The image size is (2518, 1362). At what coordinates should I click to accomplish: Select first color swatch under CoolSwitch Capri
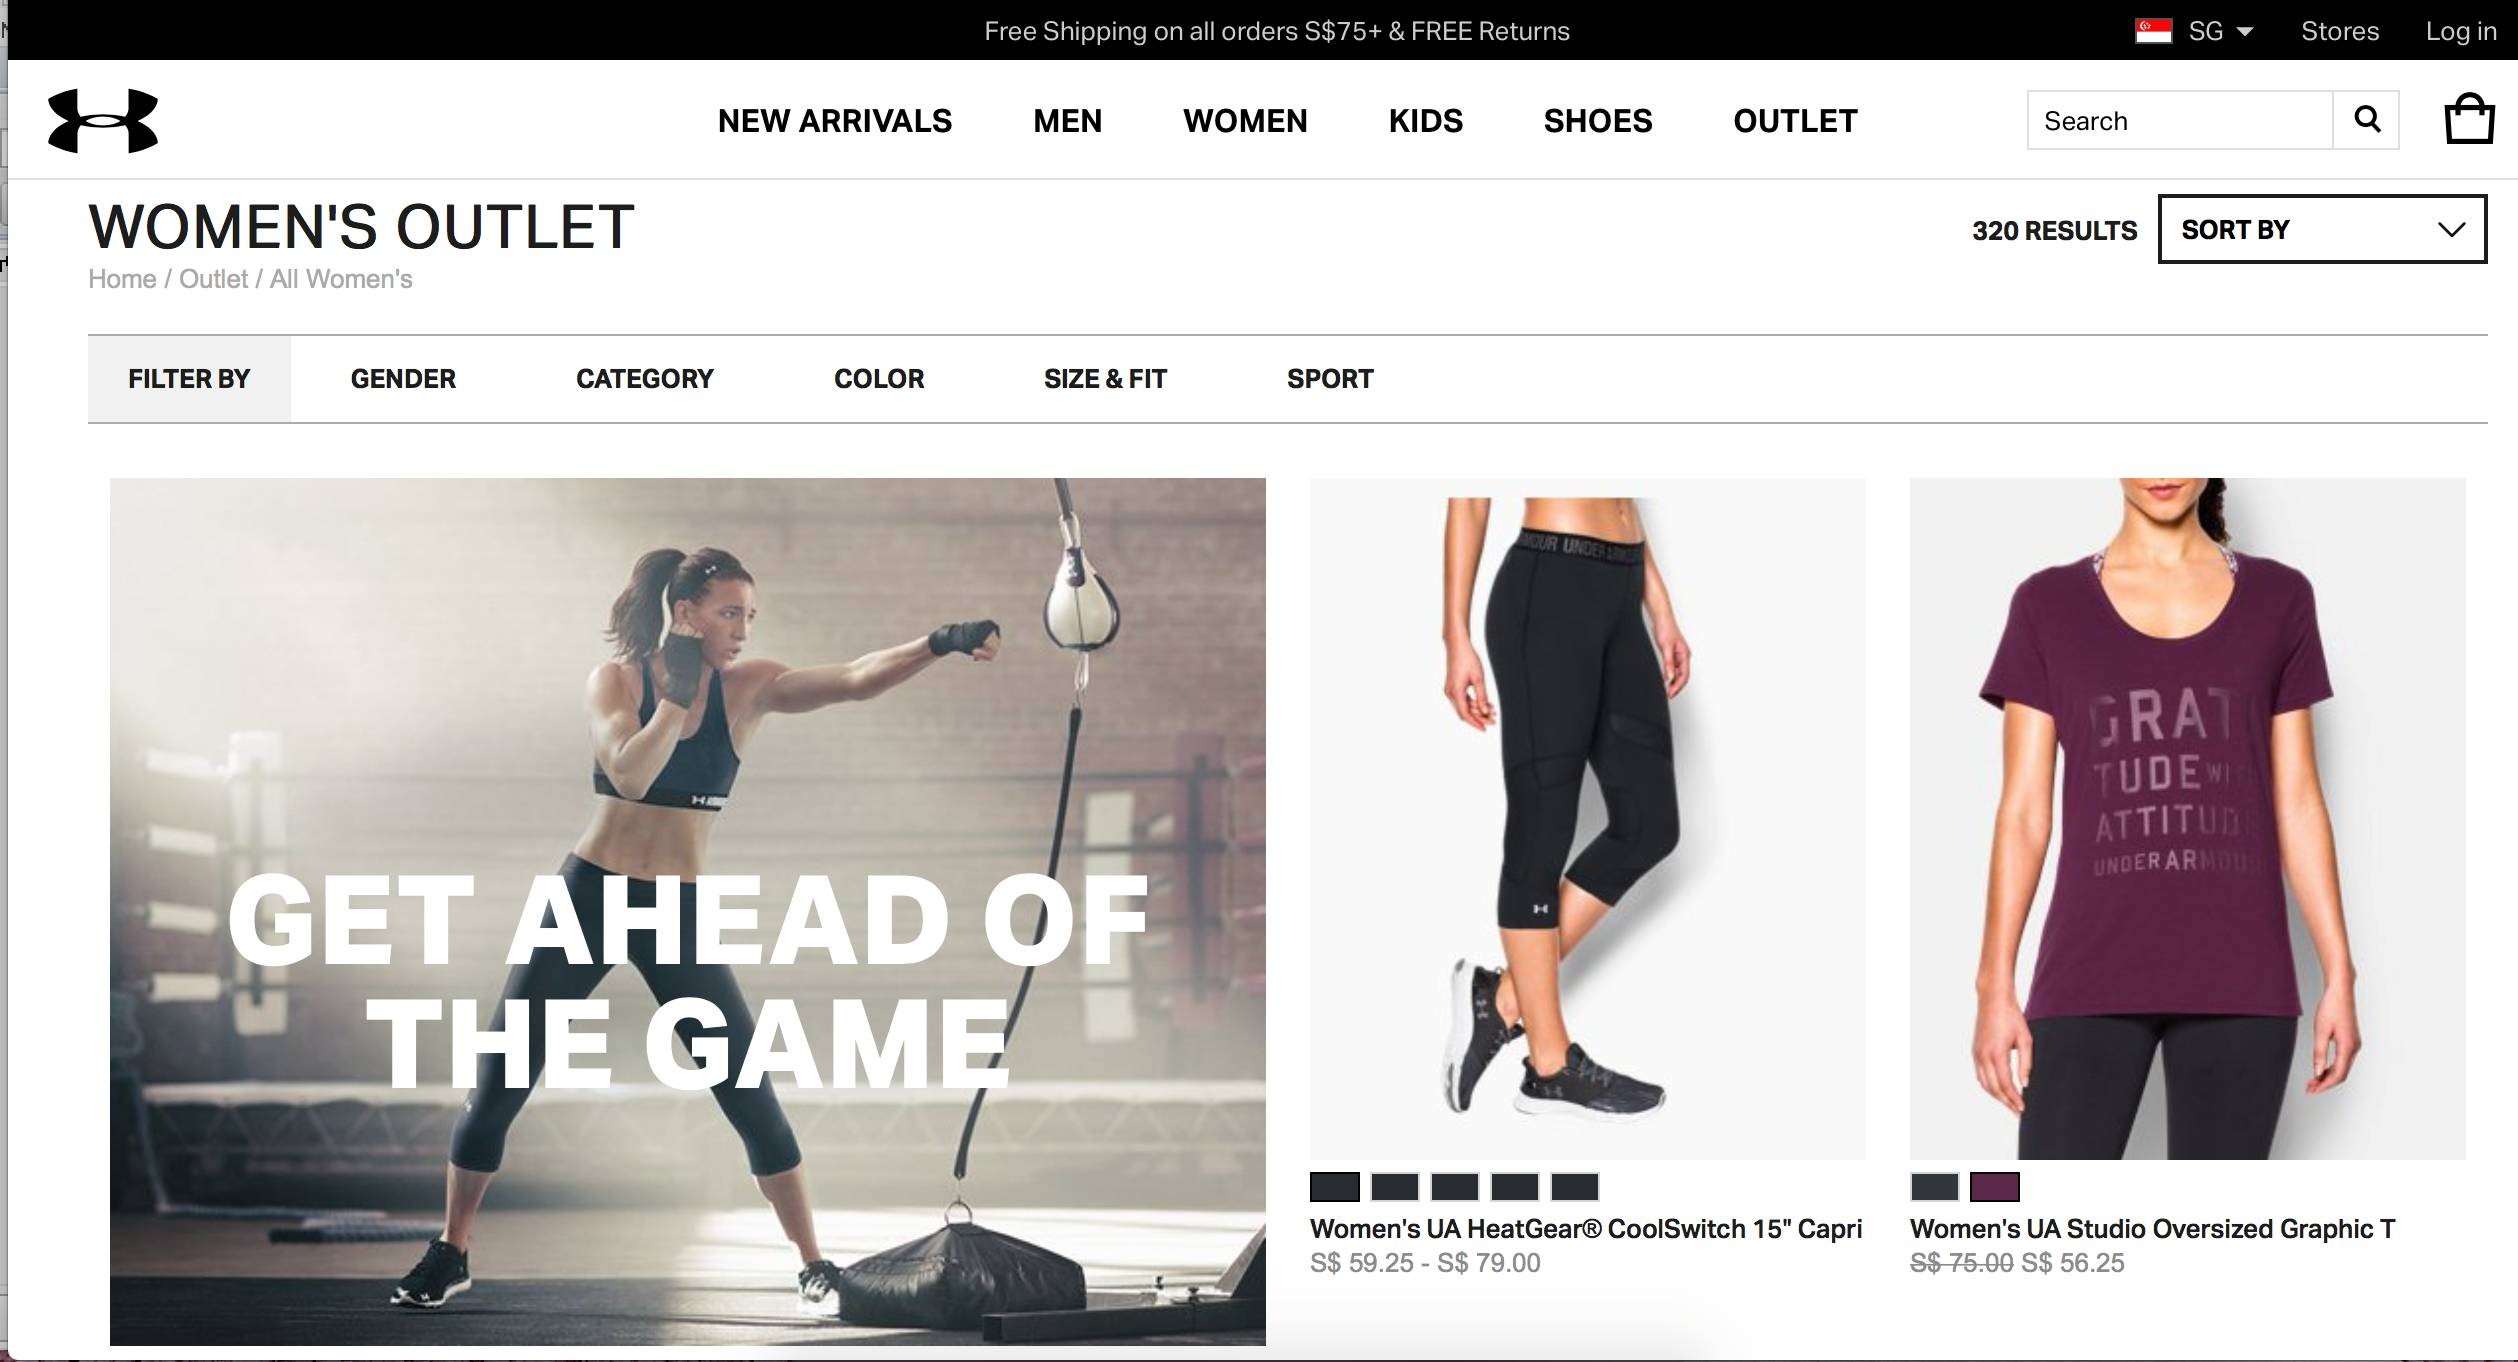pos(1335,1187)
